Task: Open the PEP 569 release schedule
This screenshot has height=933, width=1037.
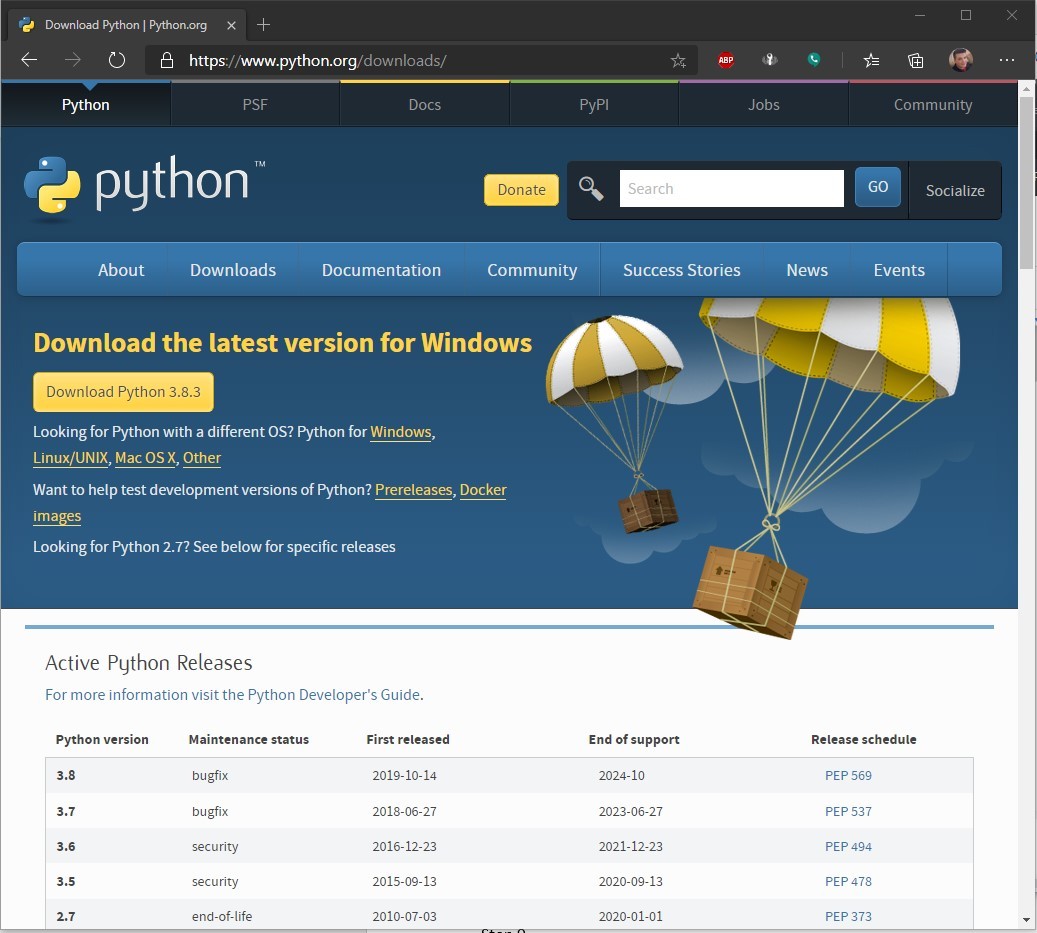Action: pos(848,775)
